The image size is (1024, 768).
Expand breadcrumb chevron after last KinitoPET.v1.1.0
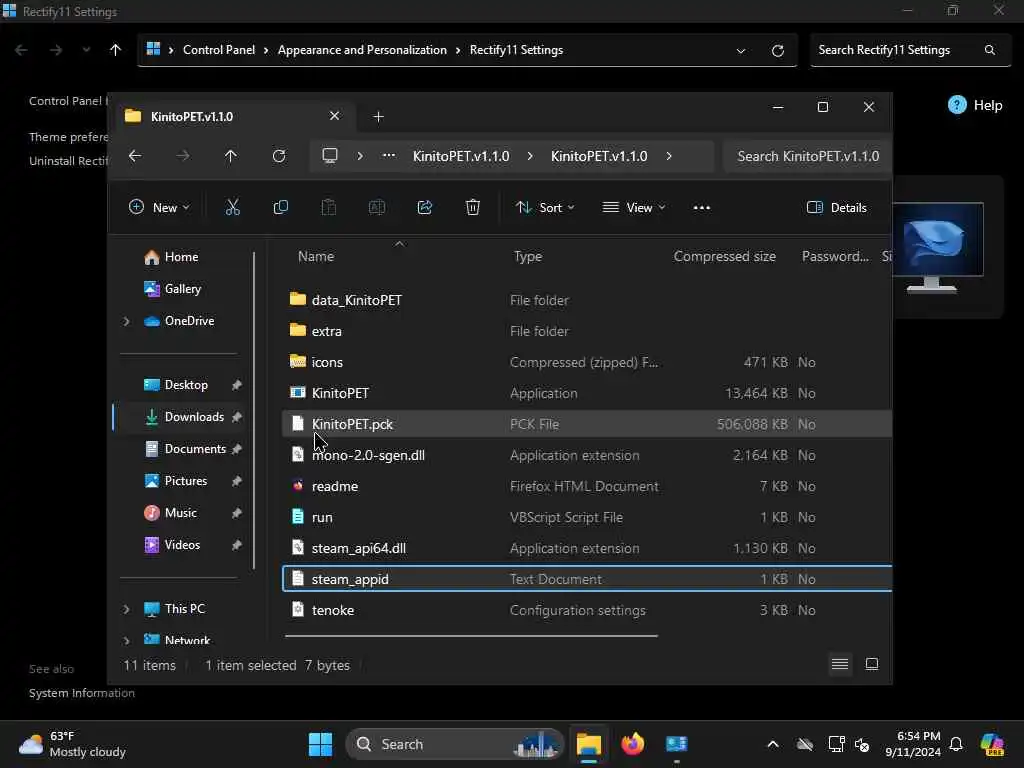coord(669,156)
